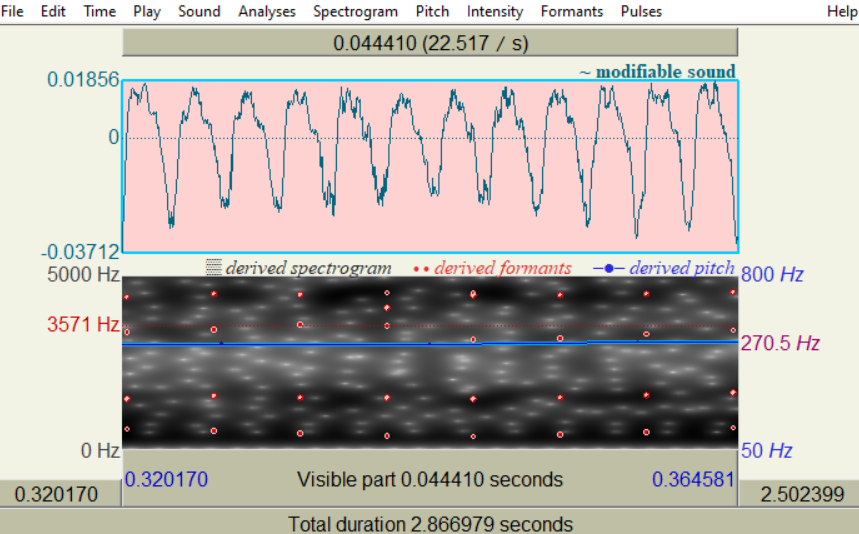Play the visible part 0.044410 seconds bar
The image size is (859, 534).
tap(430, 479)
